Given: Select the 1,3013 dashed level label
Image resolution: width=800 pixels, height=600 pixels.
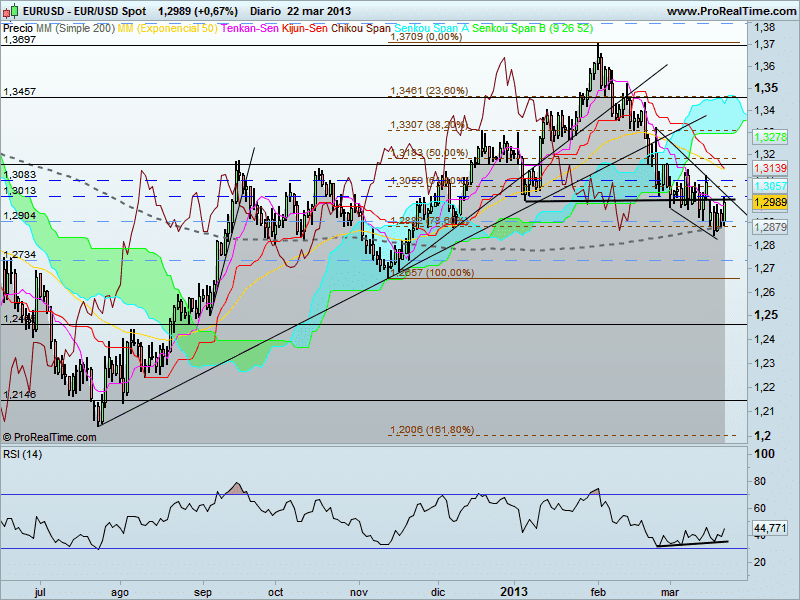Looking at the screenshot, I should [x=19, y=191].
